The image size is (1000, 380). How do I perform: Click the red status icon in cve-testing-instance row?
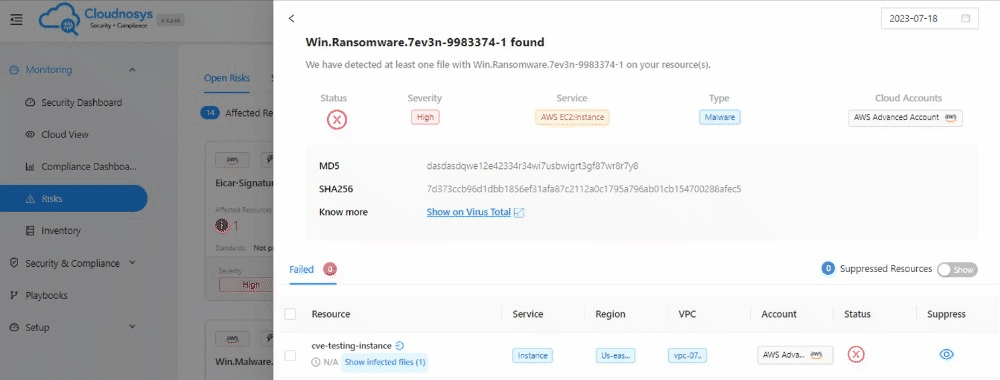coord(856,354)
